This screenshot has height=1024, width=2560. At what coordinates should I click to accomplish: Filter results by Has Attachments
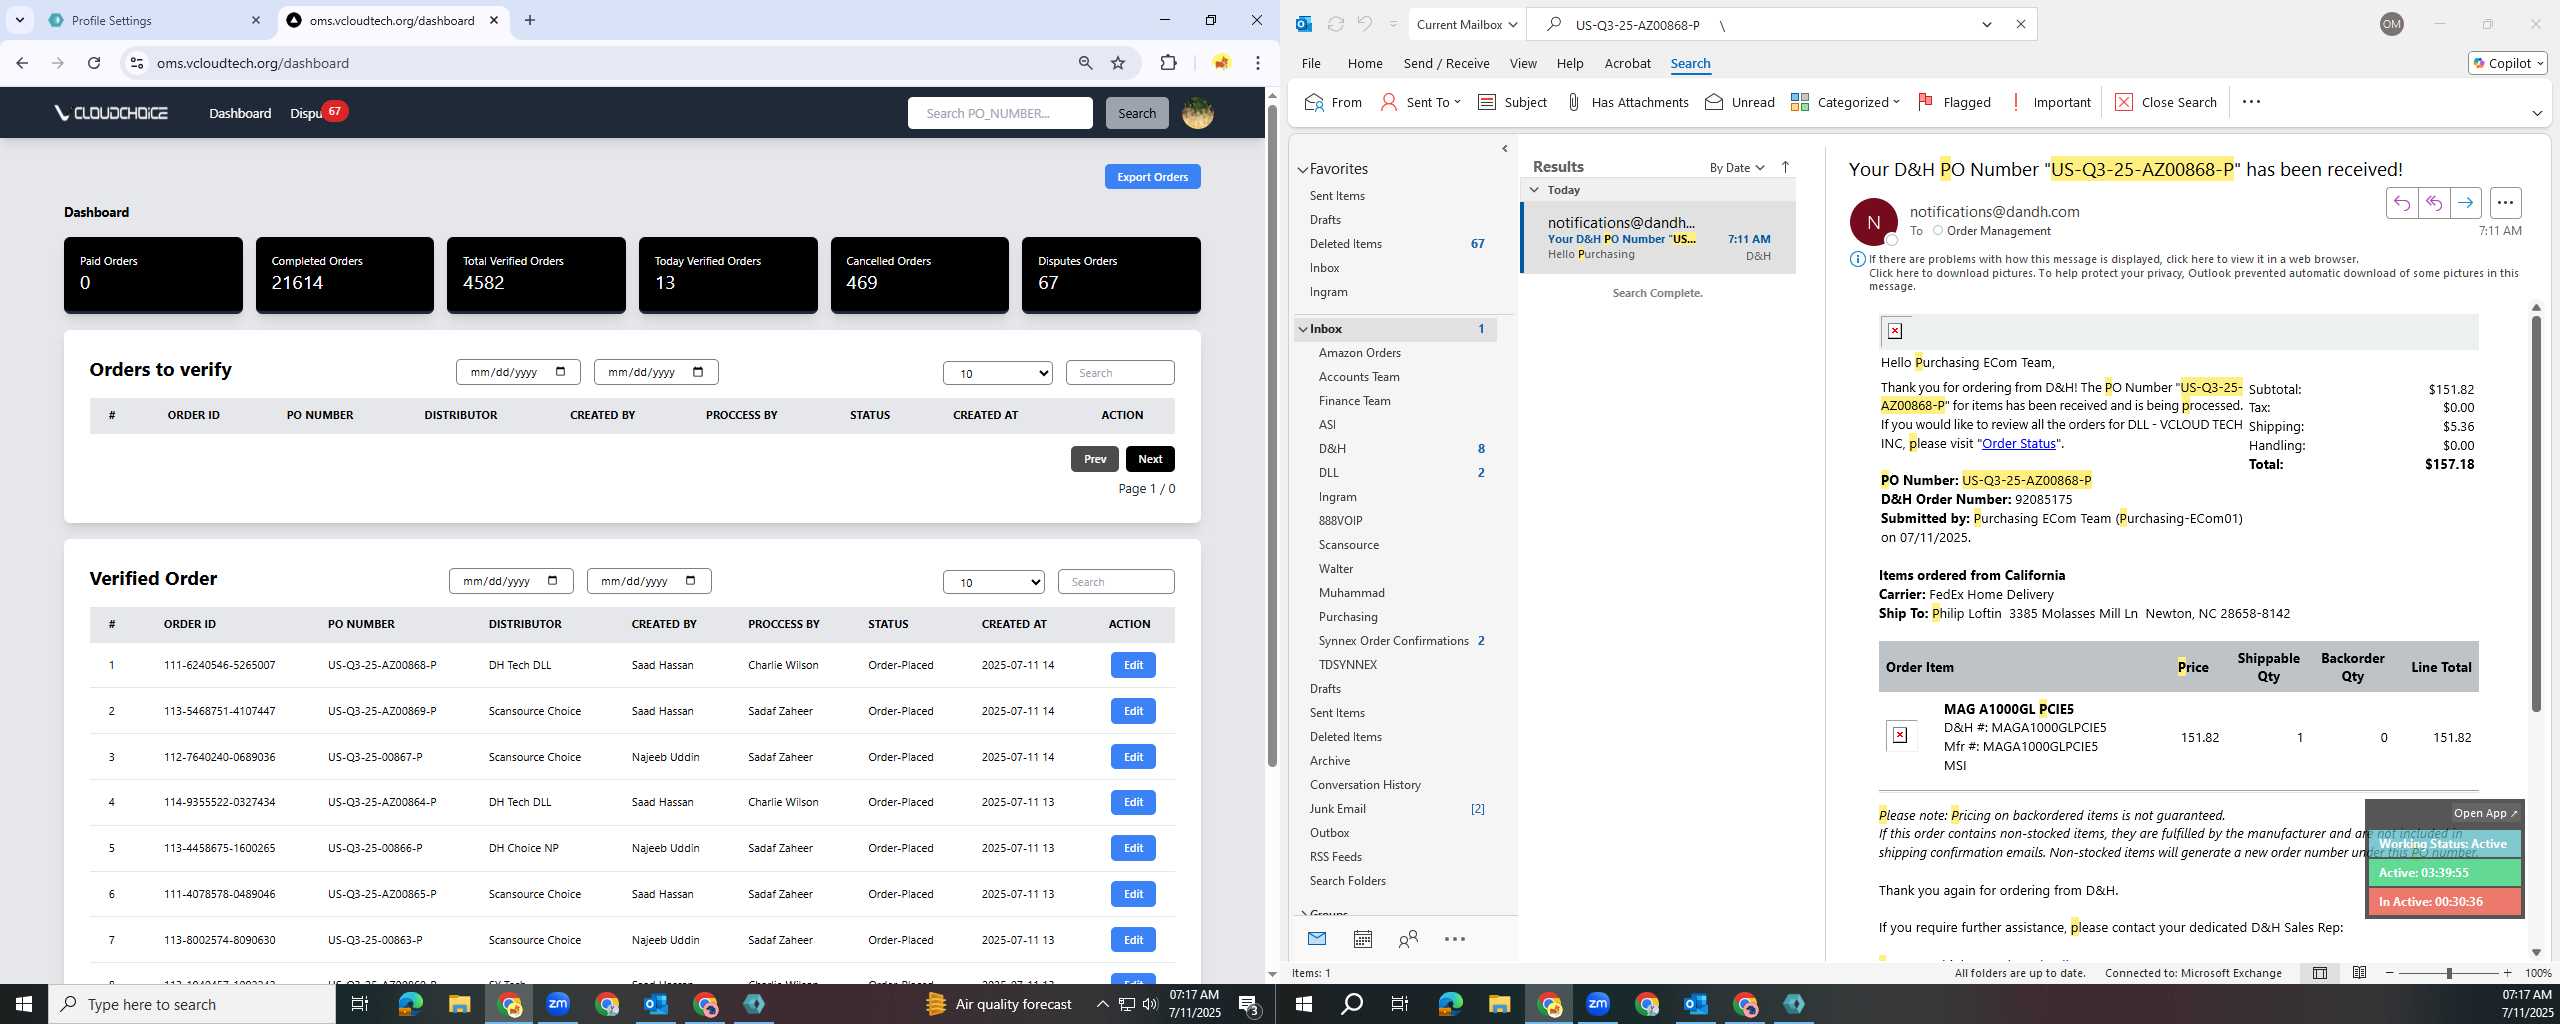coord(1626,102)
